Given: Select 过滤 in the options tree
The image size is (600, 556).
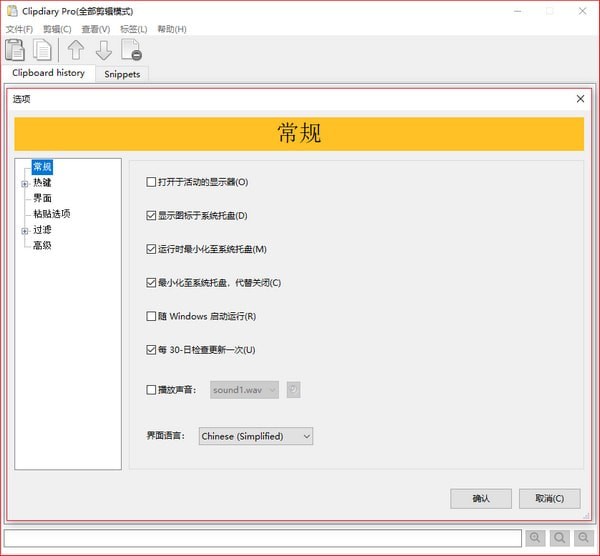Looking at the screenshot, I should tap(42, 230).
